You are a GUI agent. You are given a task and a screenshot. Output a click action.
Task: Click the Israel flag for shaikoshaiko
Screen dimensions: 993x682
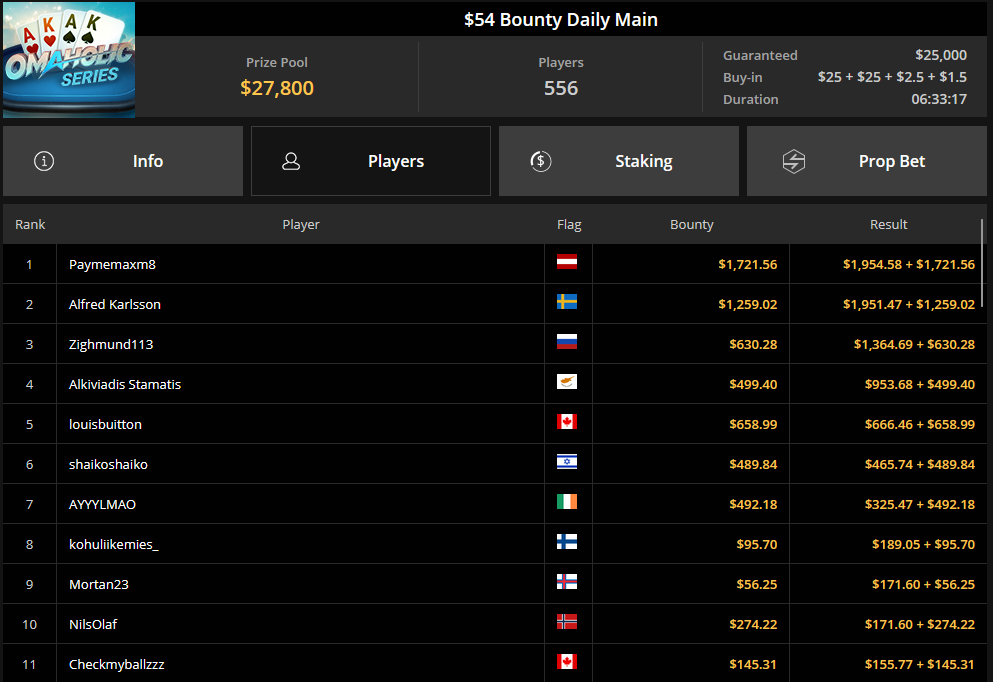567,462
